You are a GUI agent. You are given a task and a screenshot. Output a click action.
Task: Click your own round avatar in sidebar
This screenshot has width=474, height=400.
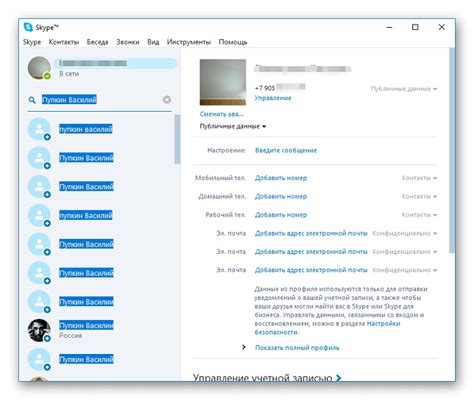click(39, 68)
